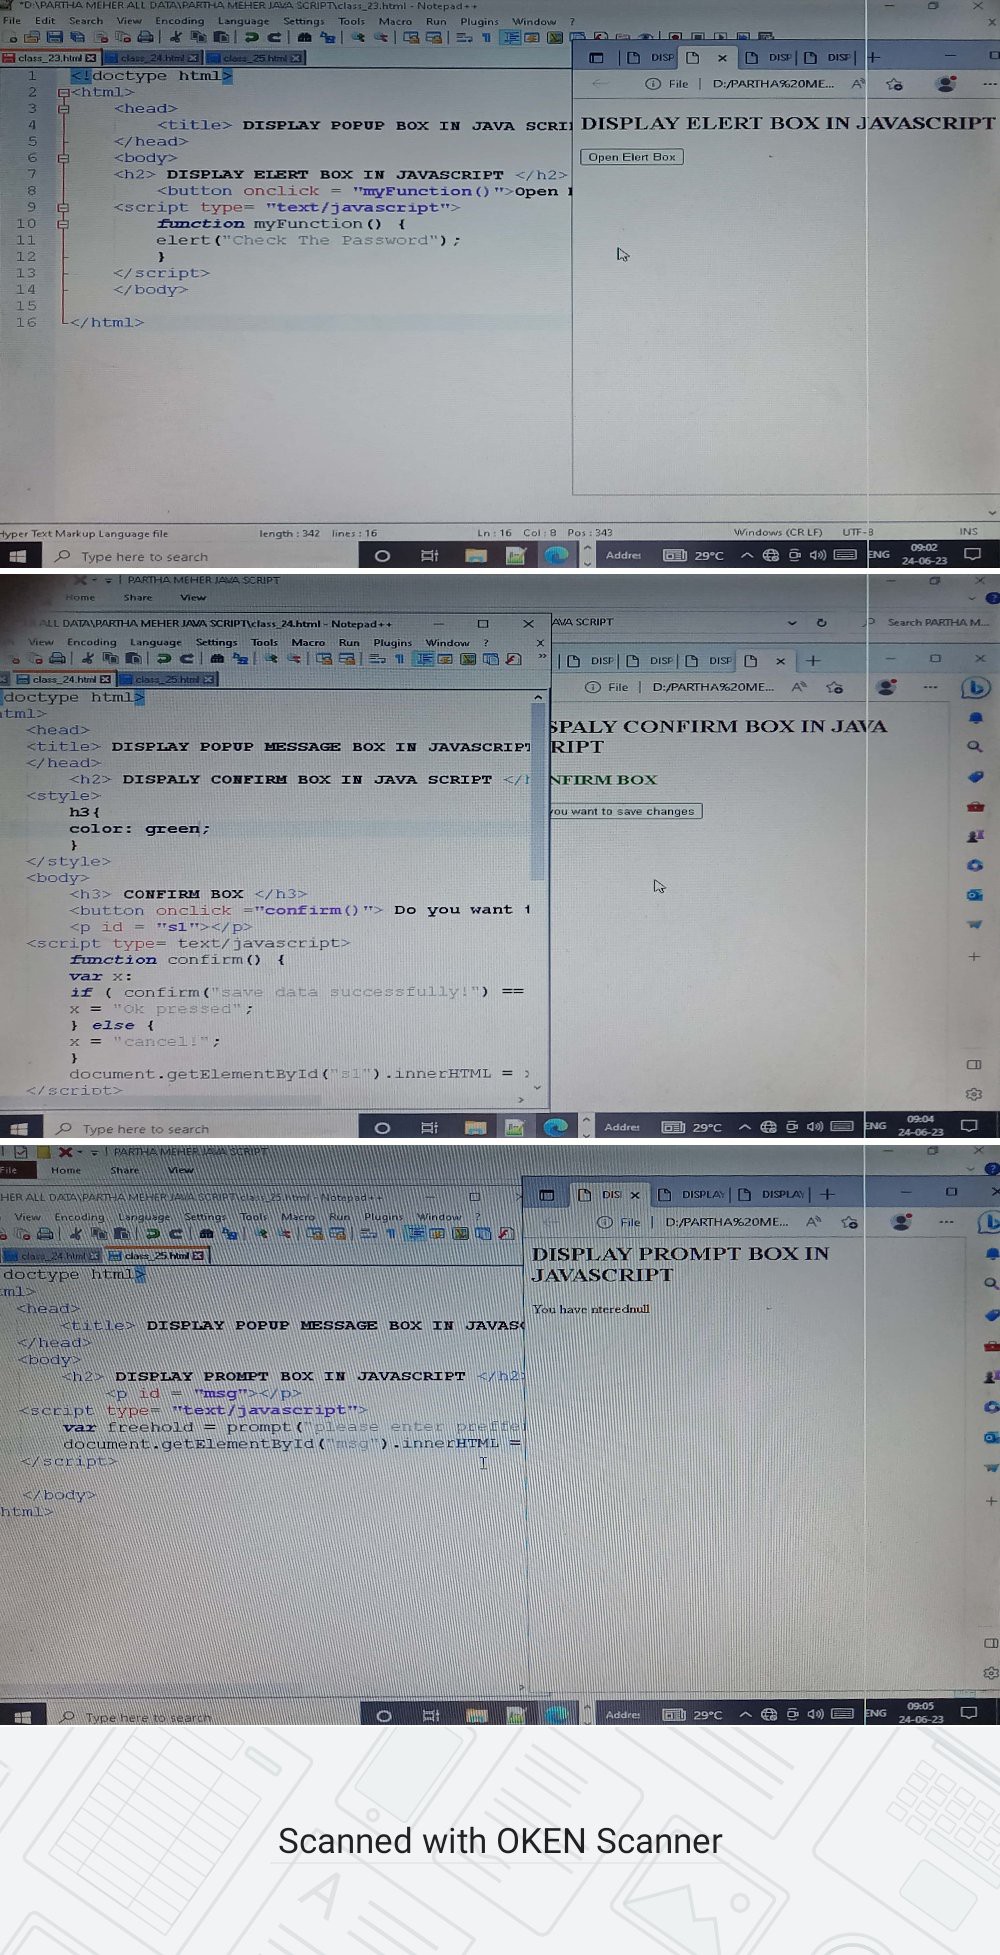The image size is (1000, 1955).
Task: Click Undo arrow in class_23 Notepad++ toolbar
Action: click(251, 38)
